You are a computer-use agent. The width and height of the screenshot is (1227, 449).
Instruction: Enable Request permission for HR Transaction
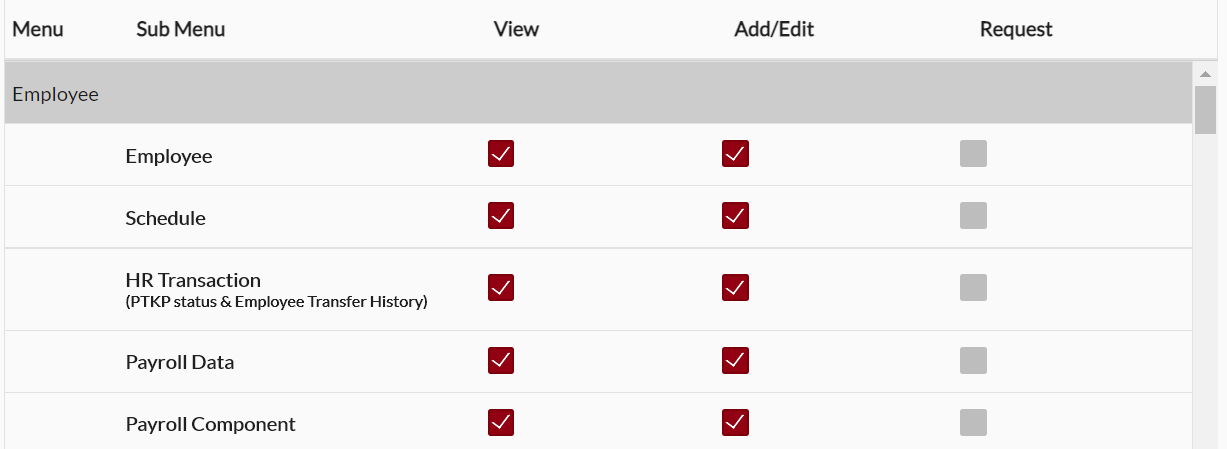pyautogui.click(x=973, y=287)
